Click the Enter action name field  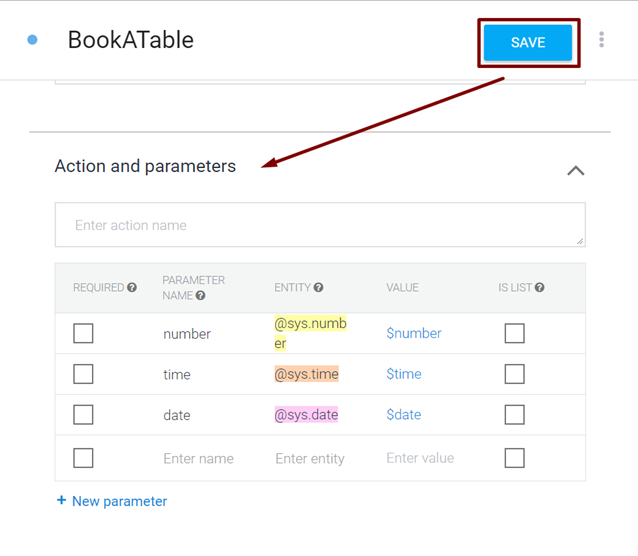pyautogui.click(x=319, y=225)
